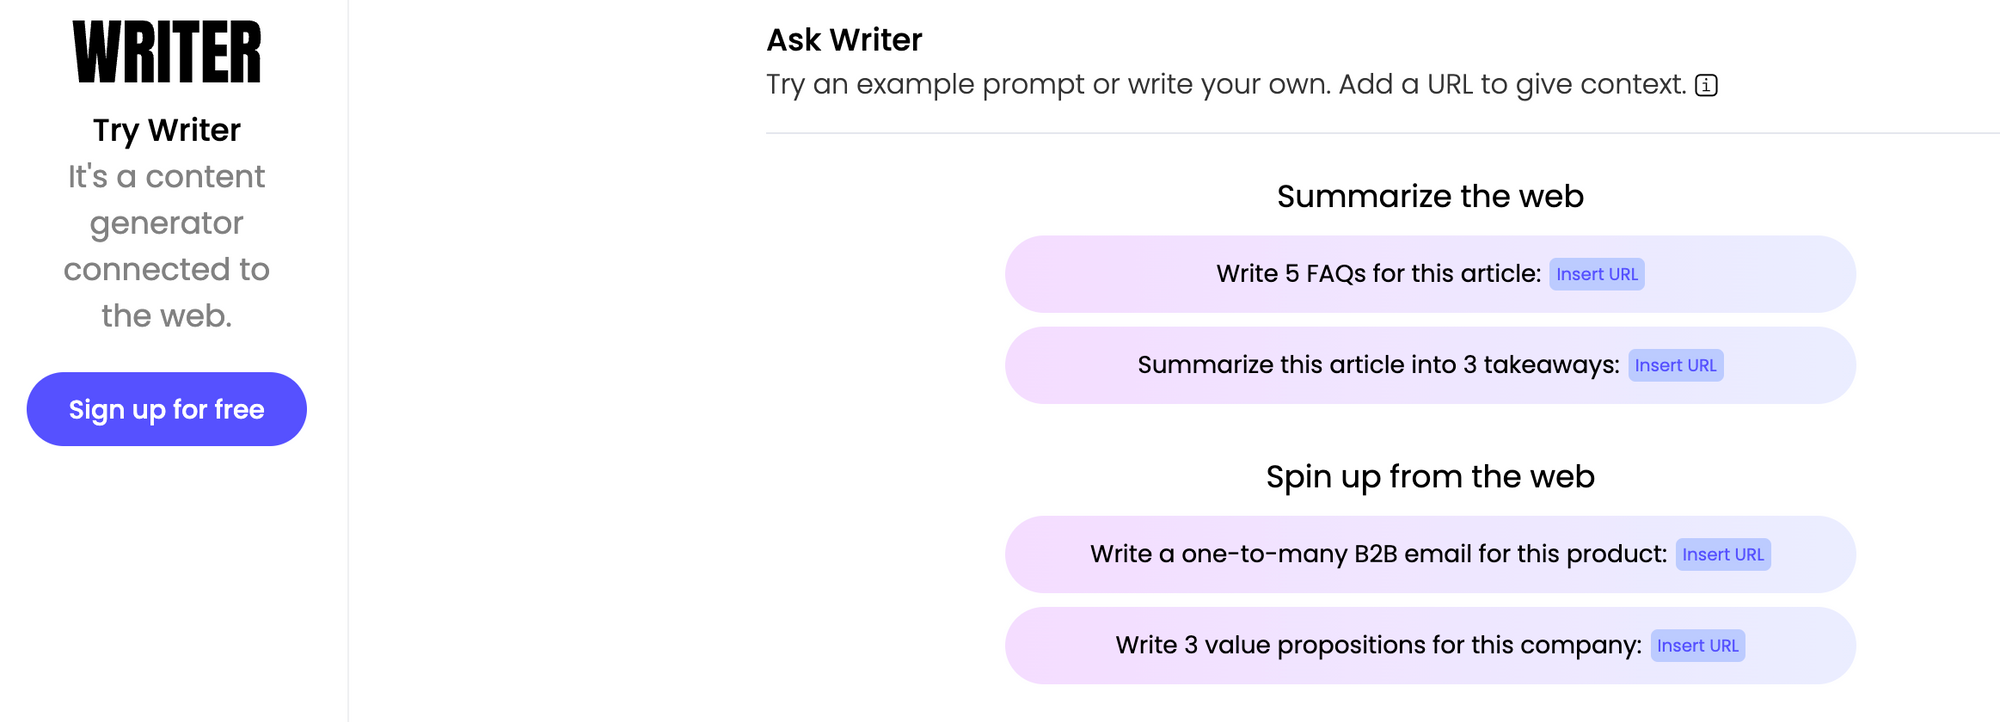Click Insert URL chip in the takeaways prompt

[x=1675, y=365]
